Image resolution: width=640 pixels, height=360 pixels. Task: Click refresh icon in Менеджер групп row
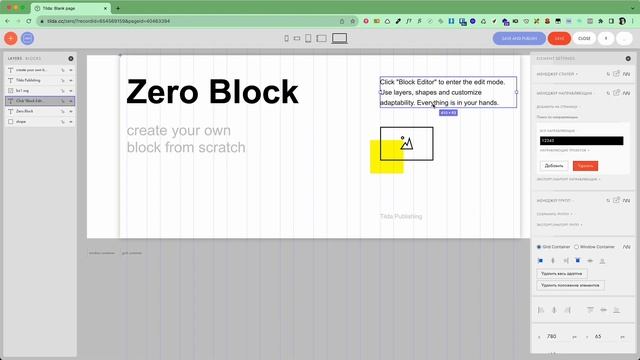[x=608, y=200]
